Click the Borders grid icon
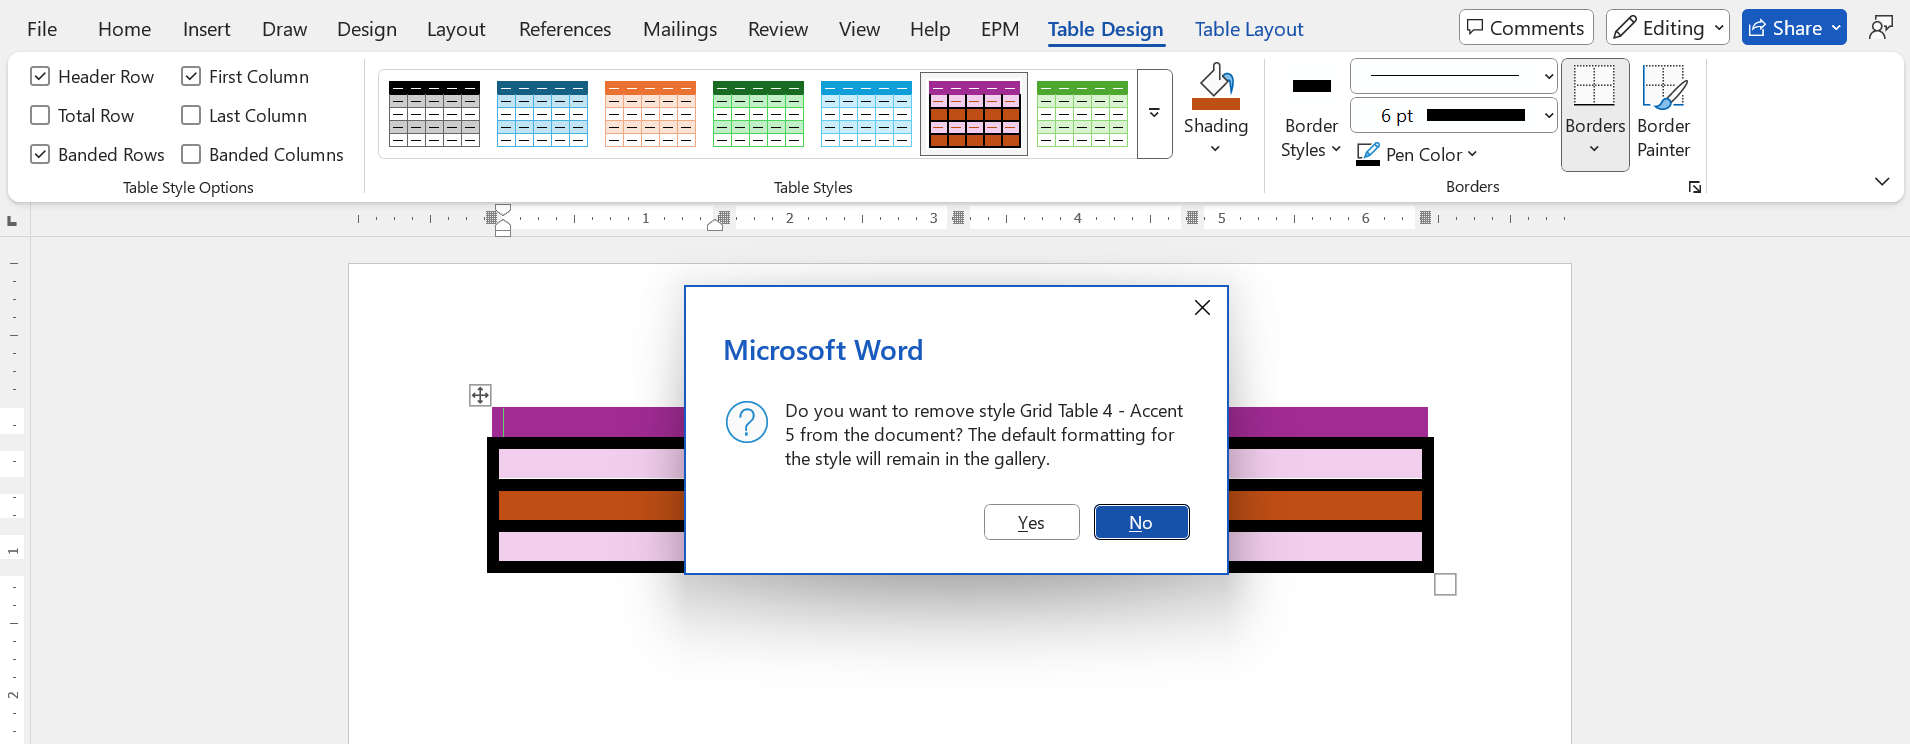This screenshot has height=744, width=1910. point(1594,85)
